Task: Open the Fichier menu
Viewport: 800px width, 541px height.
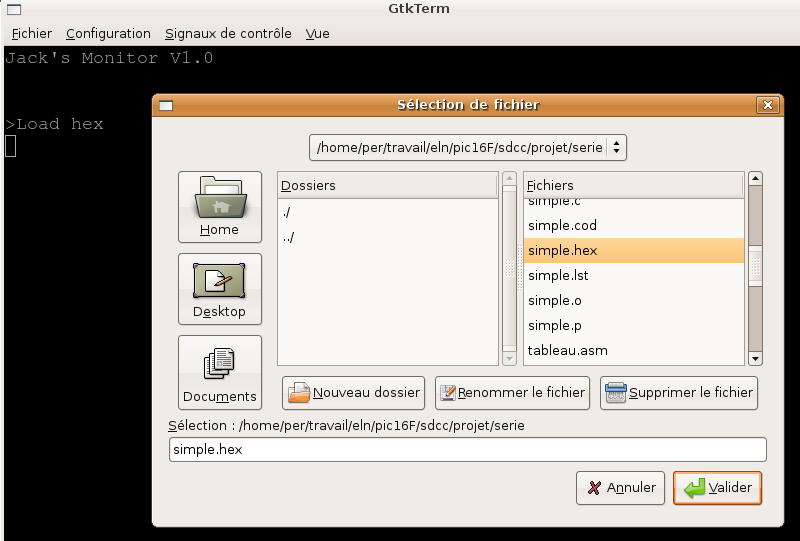Action: click(32, 34)
